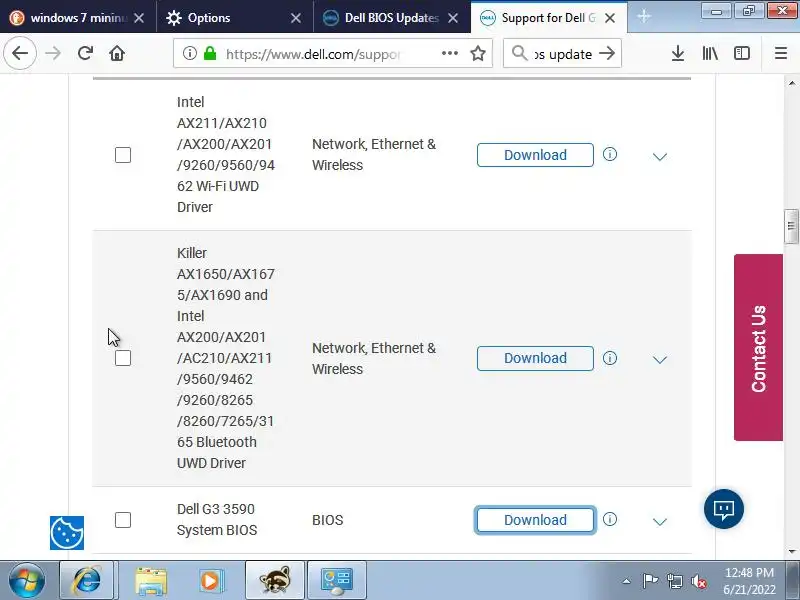Open Windows Explorer folder in taskbar
The image size is (800, 600).
coord(151,581)
